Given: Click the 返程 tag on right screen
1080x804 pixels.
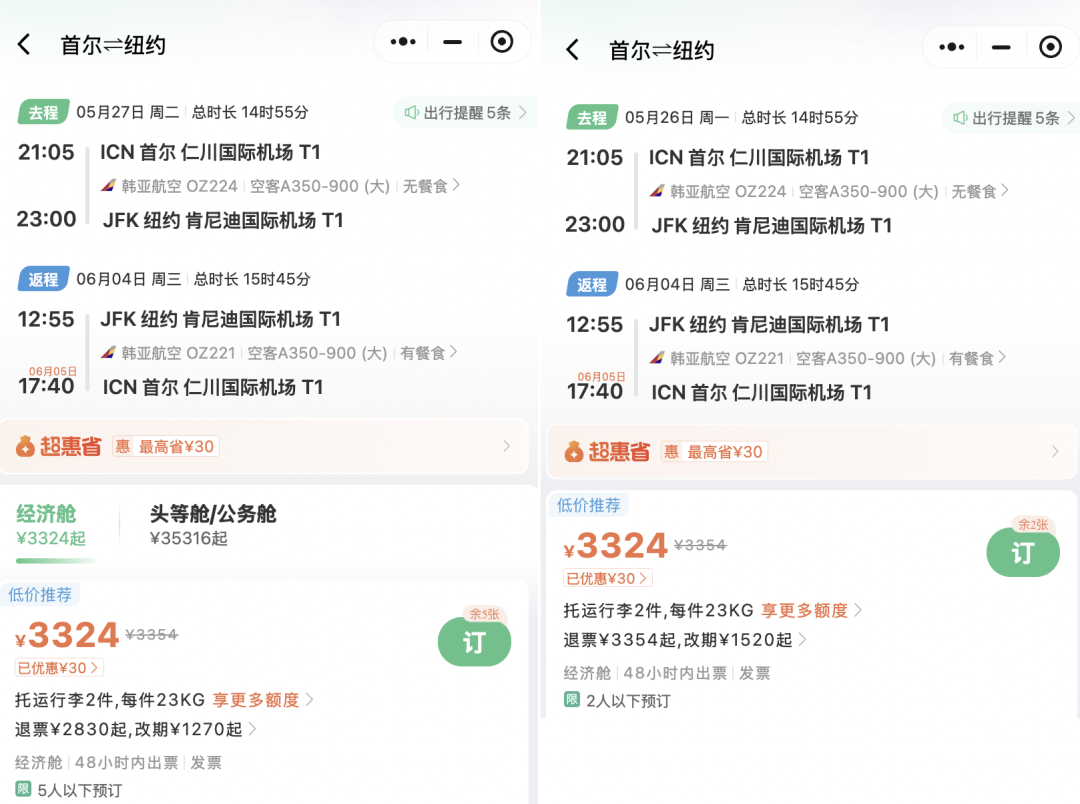Looking at the screenshot, I should click(x=592, y=285).
